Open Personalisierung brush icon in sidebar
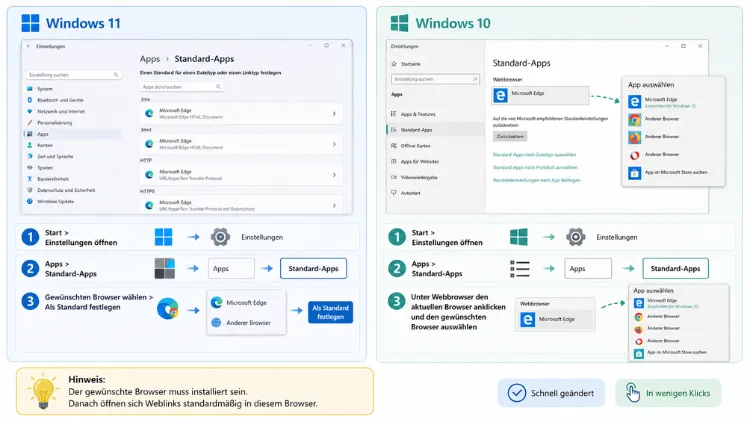750x422 pixels. click(30, 122)
